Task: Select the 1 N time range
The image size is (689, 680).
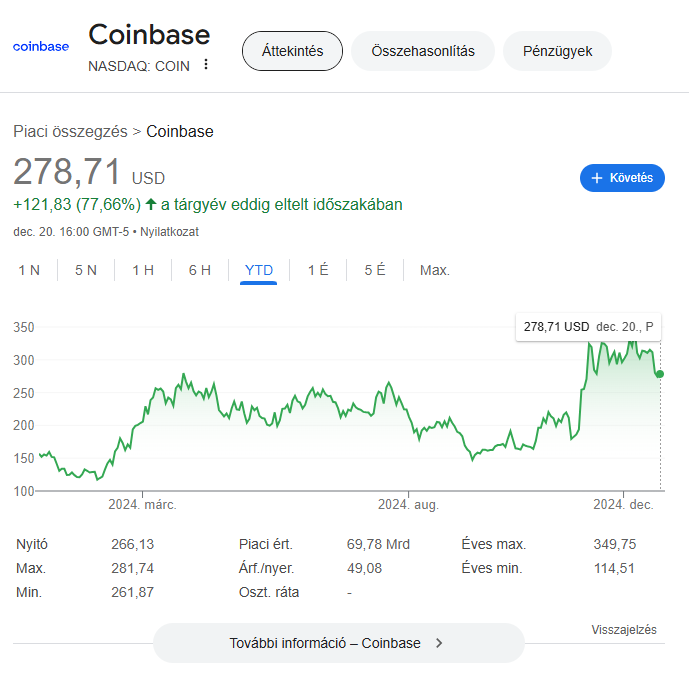Action: click(x=29, y=270)
